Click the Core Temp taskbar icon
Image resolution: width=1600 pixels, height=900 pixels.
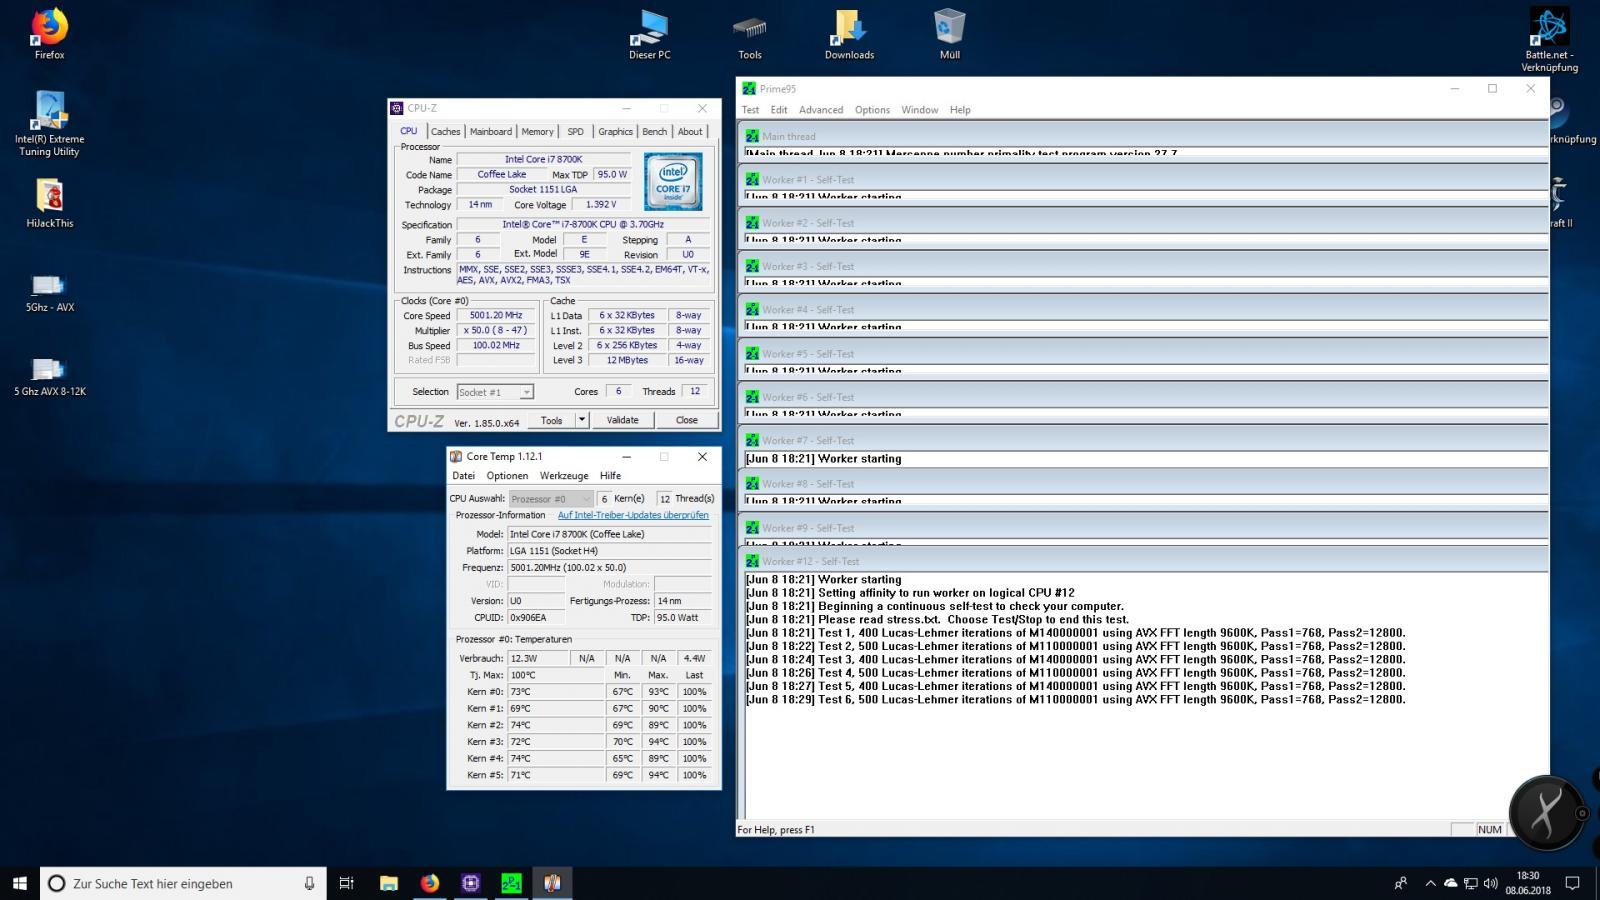552,883
